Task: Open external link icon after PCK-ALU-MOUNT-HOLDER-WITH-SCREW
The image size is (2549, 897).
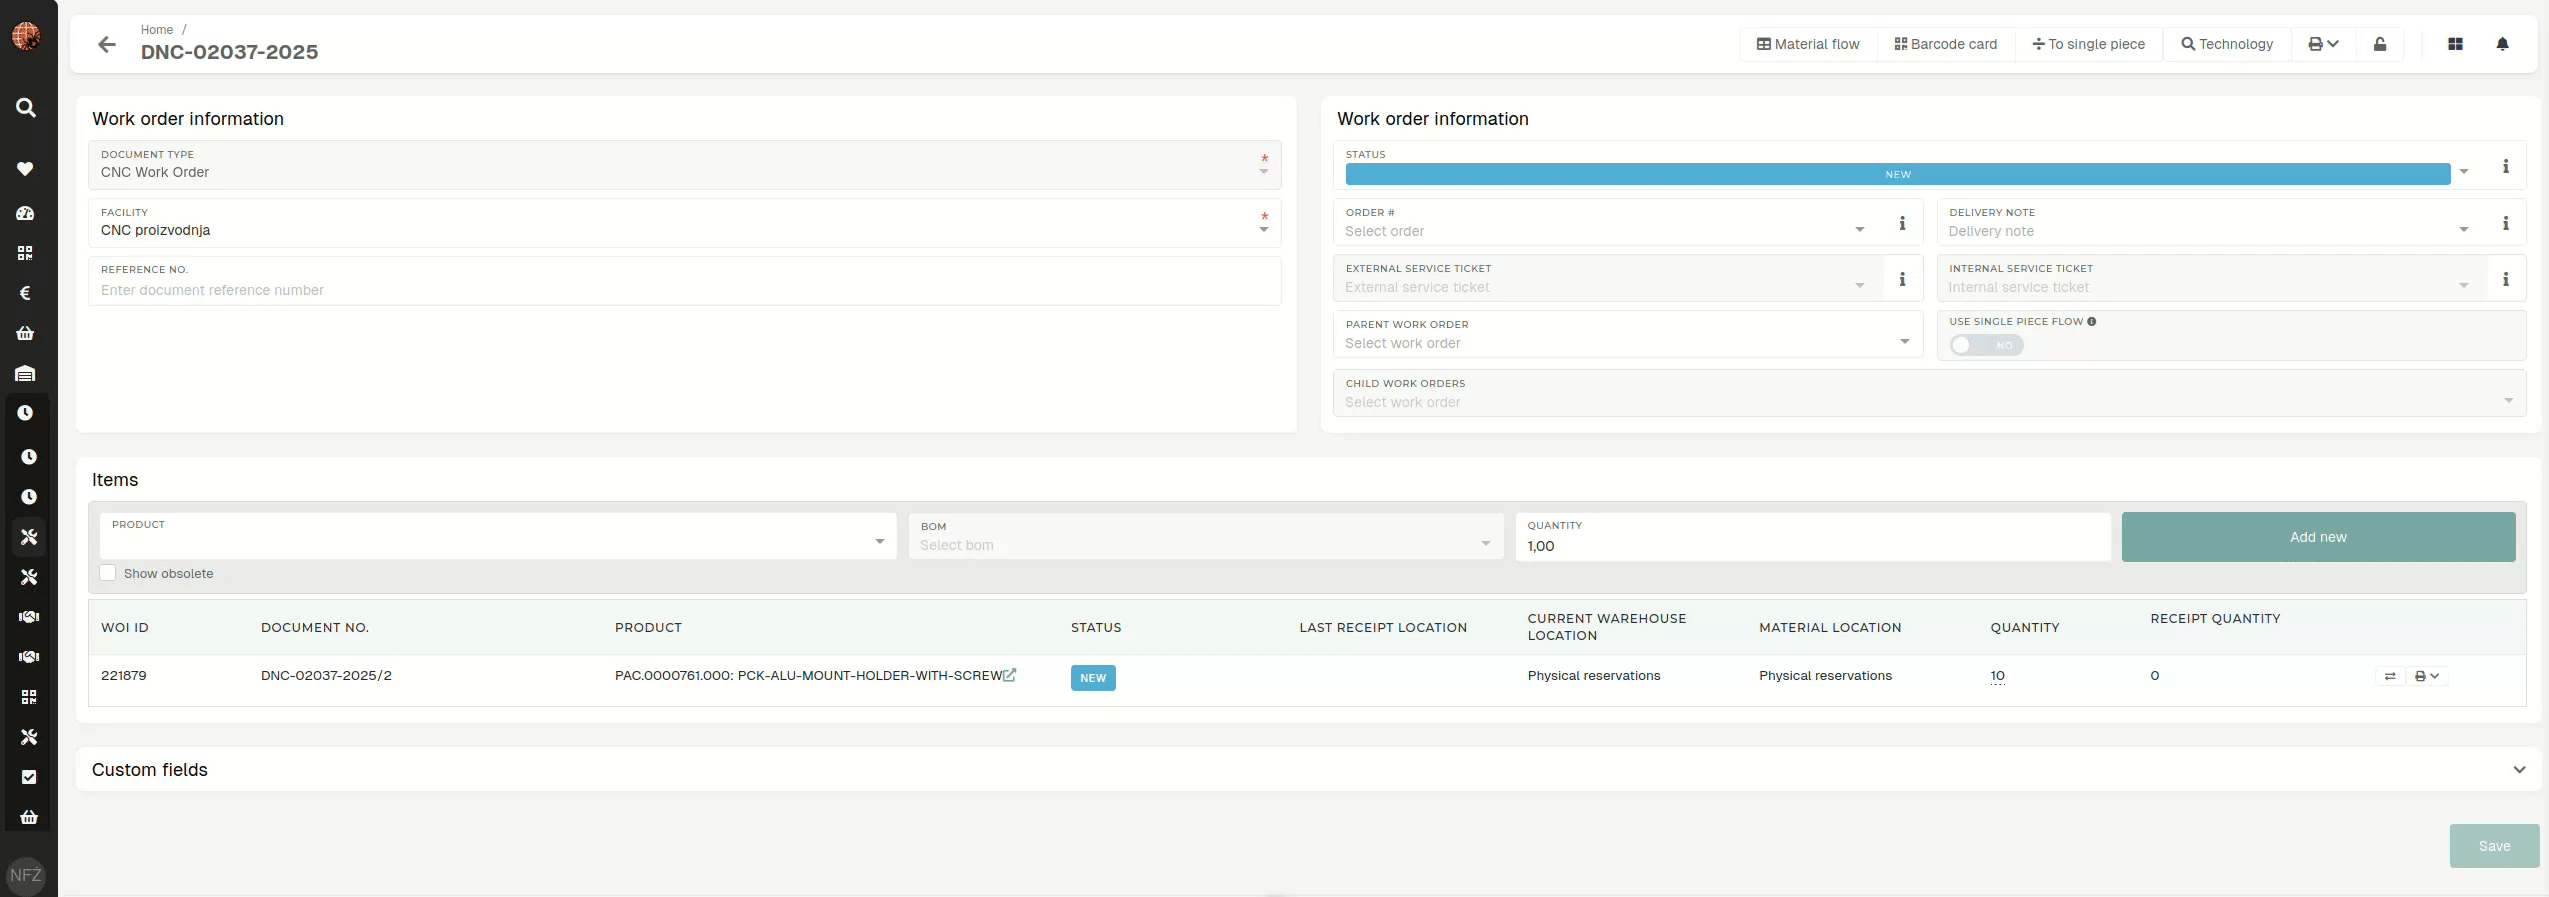Action: click(x=1010, y=675)
